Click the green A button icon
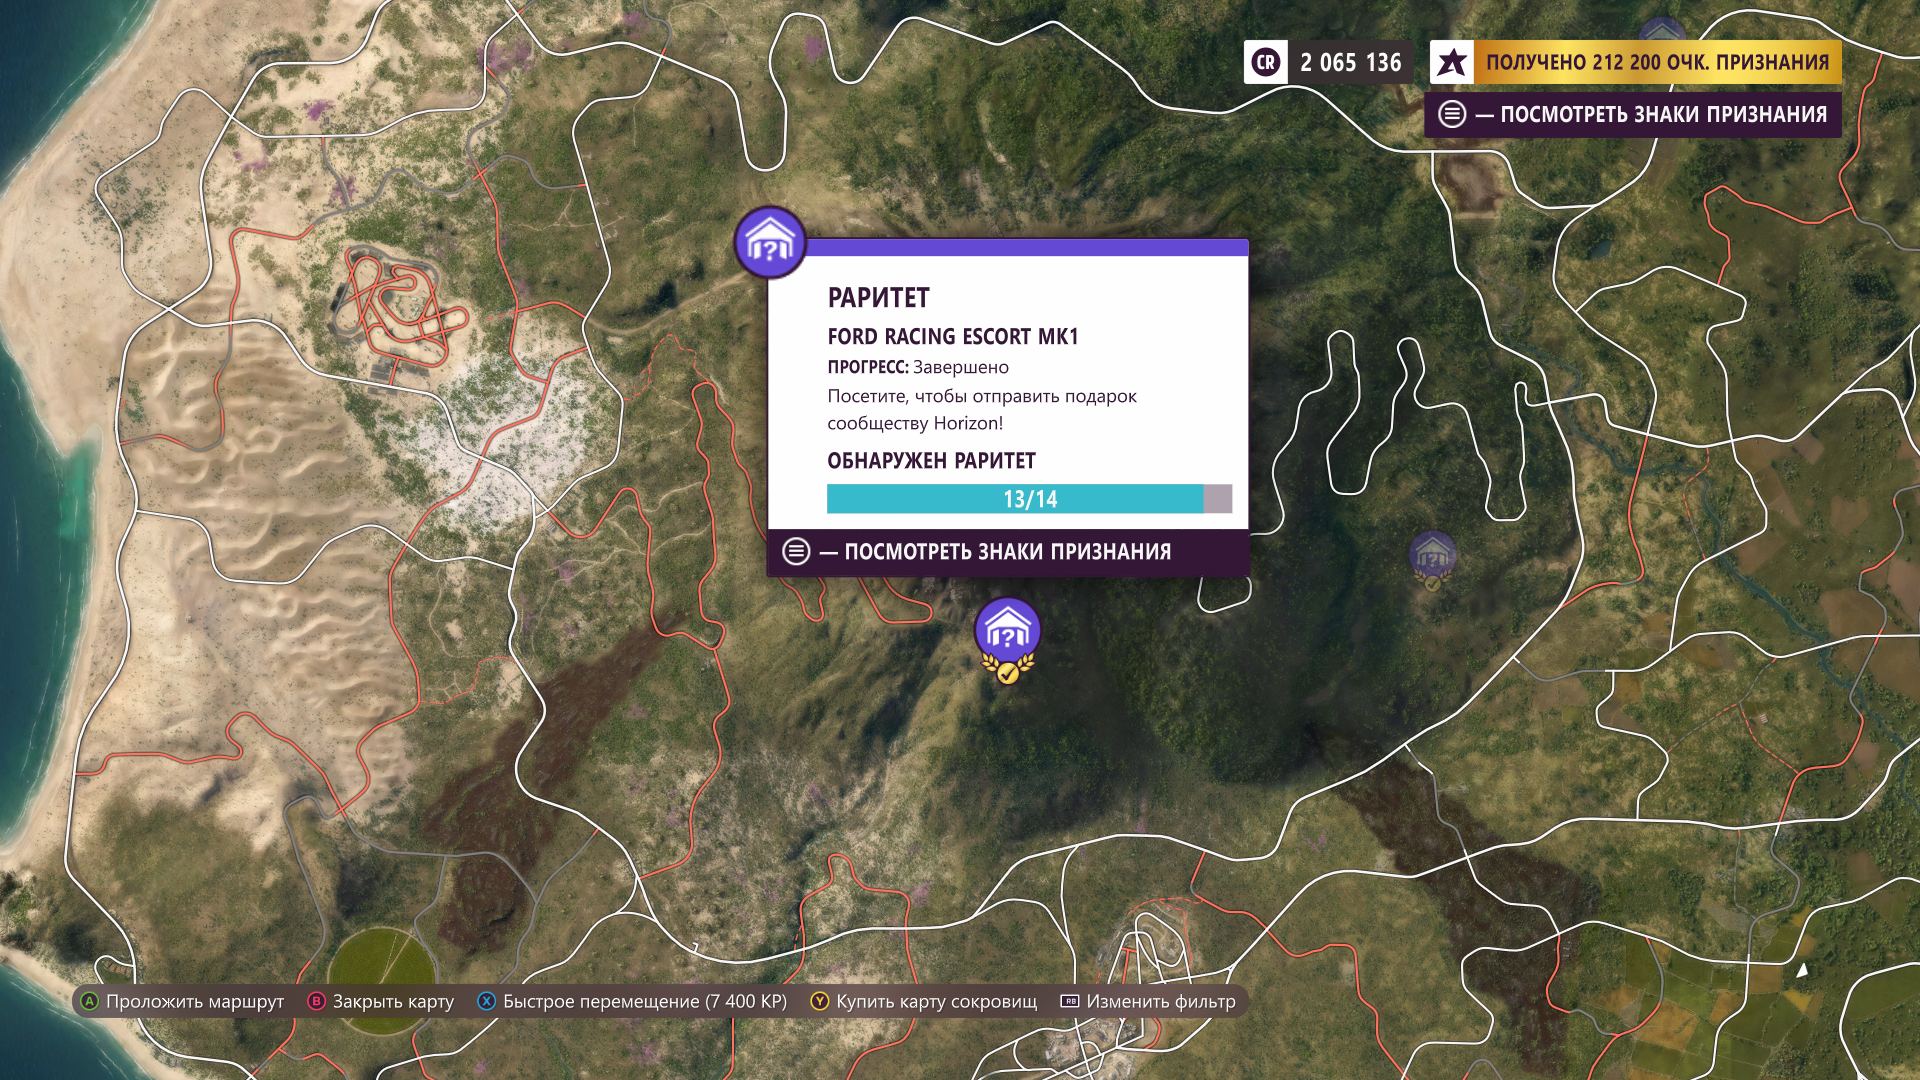The width and height of the screenshot is (1920, 1080). pos(89,1001)
